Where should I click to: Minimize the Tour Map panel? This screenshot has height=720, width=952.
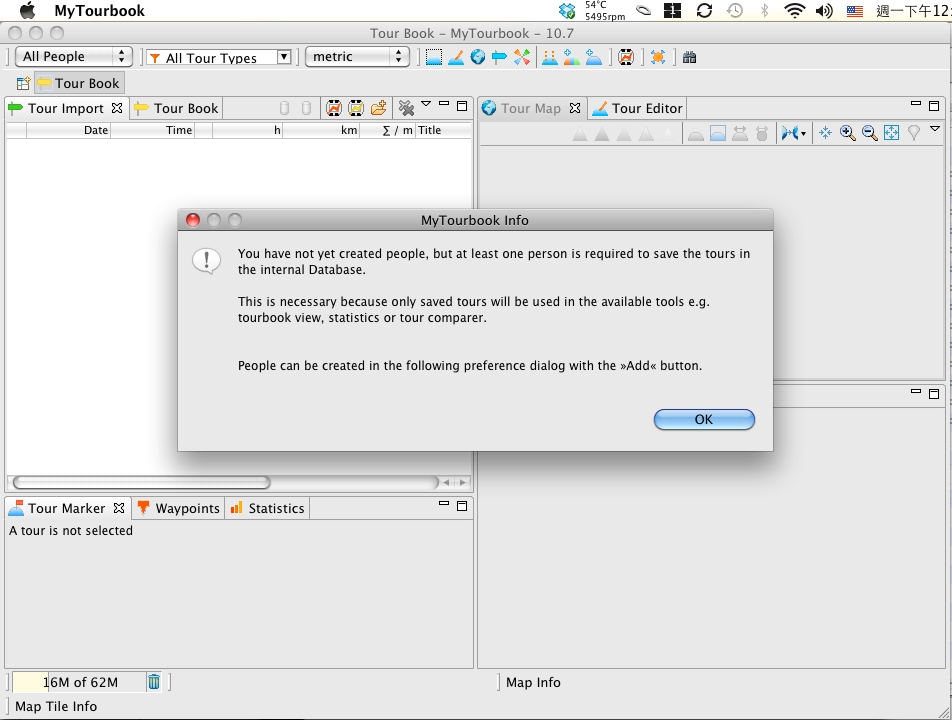pos(916,104)
